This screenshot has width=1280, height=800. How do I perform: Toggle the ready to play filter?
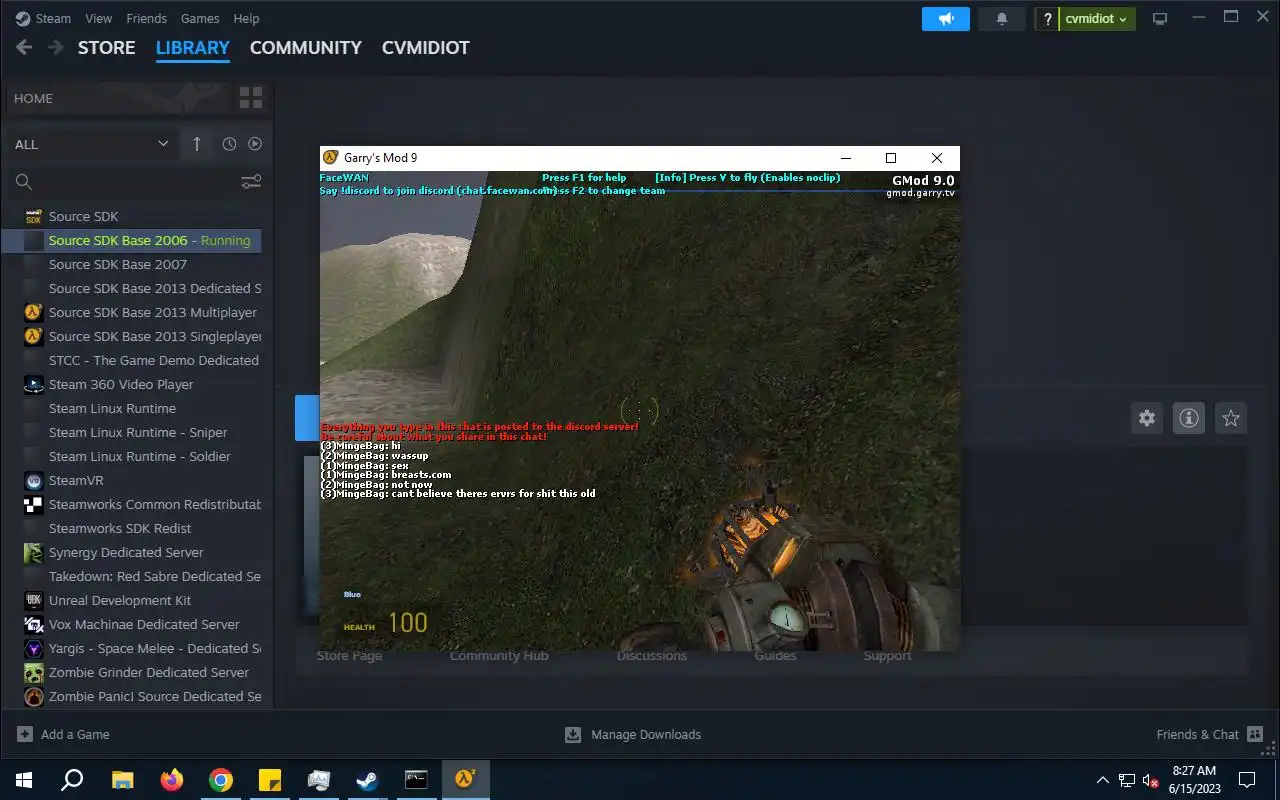[x=255, y=144]
